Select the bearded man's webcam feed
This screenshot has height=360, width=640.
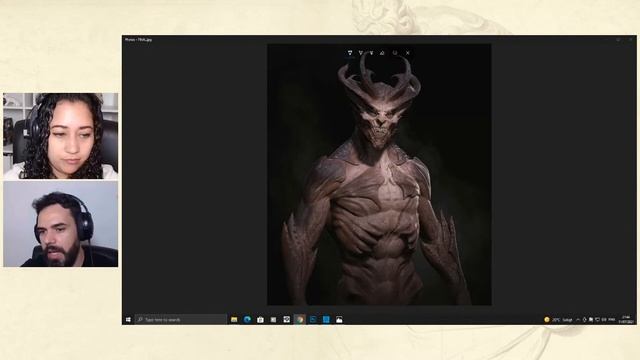(x=61, y=224)
